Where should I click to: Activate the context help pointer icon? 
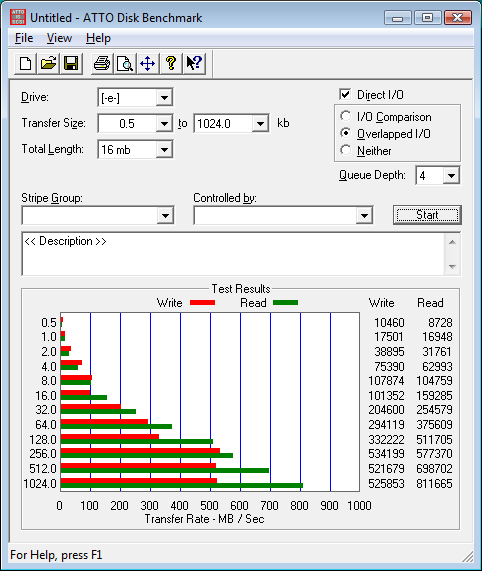(194, 64)
